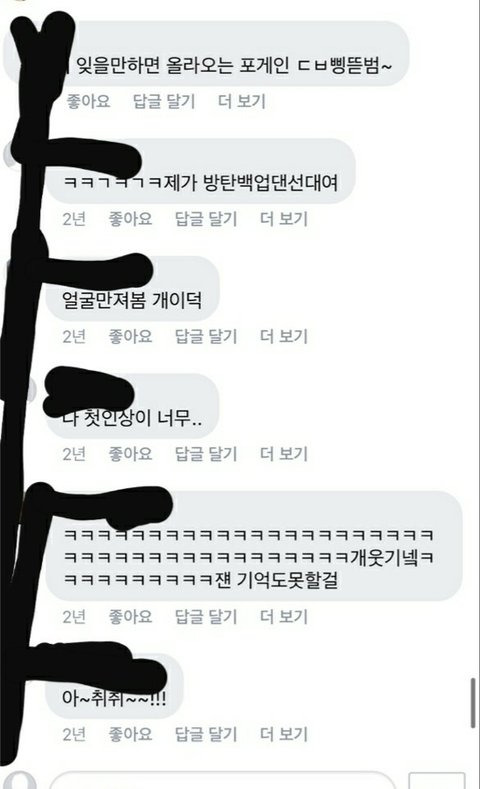This screenshot has width=480, height=789.
Task: Click the comment input field at the bottom
Action: pyautogui.click(x=221, y=781)
